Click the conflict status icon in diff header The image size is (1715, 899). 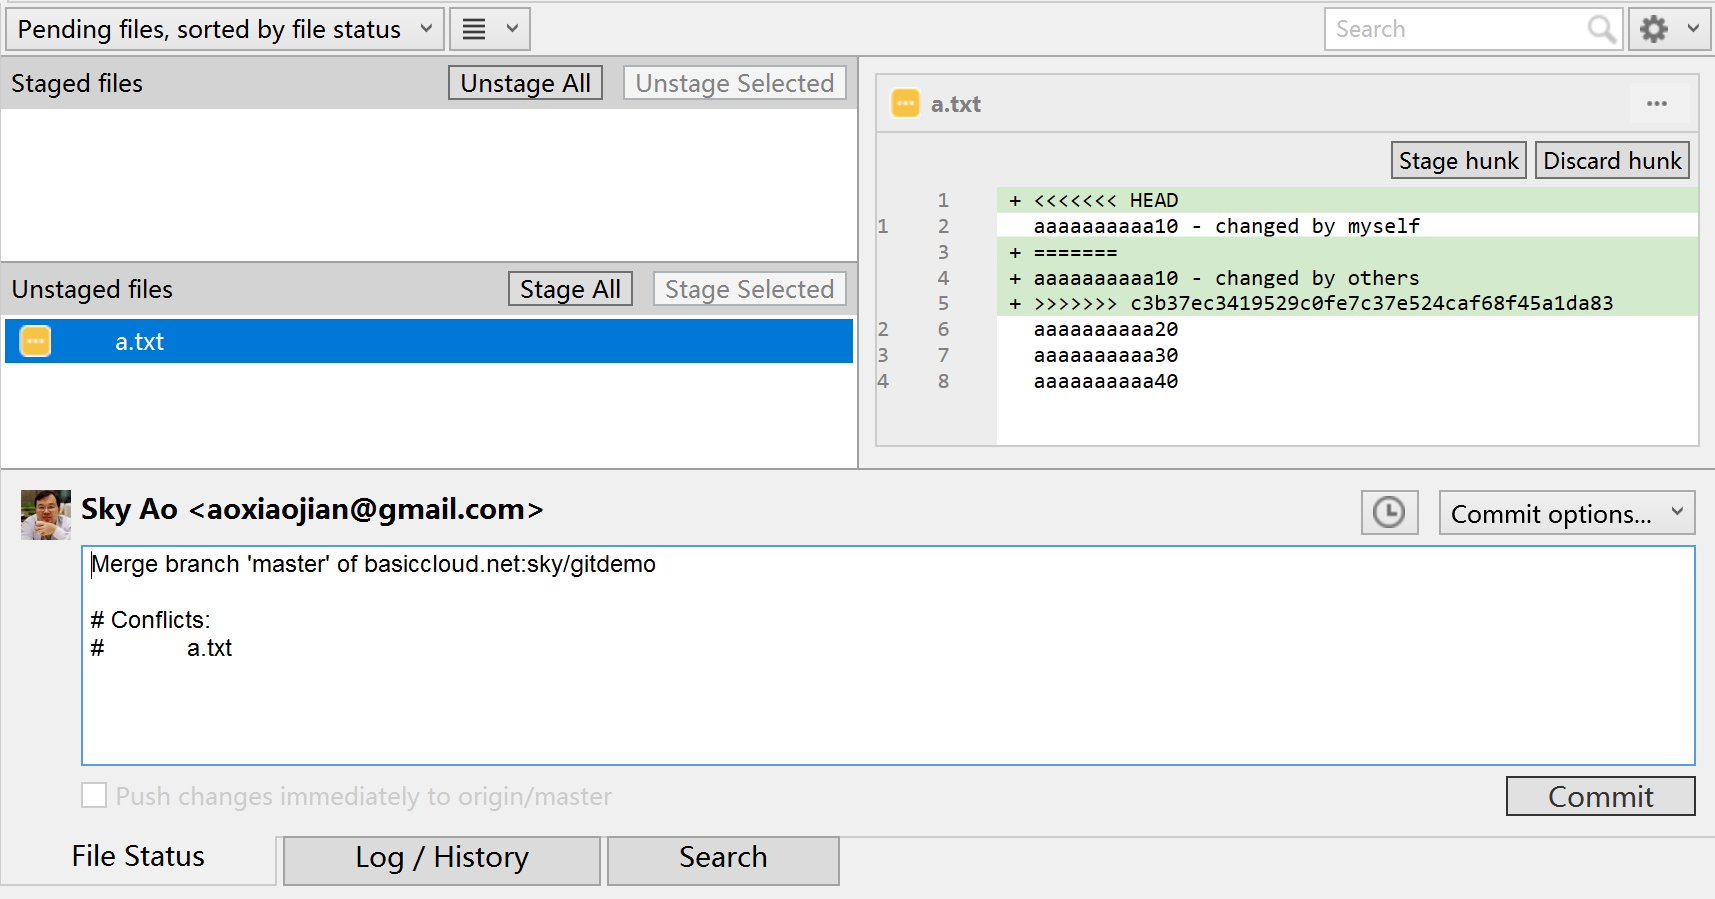point(905,104)
